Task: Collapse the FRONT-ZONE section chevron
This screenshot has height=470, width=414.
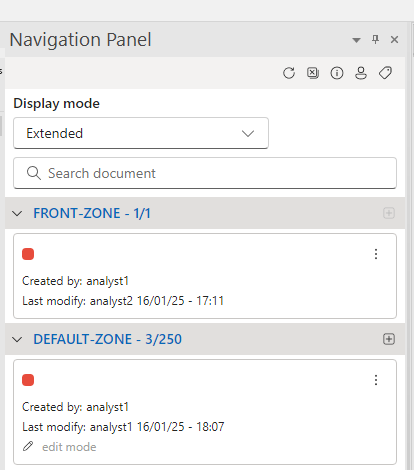Action: [17, 213]
